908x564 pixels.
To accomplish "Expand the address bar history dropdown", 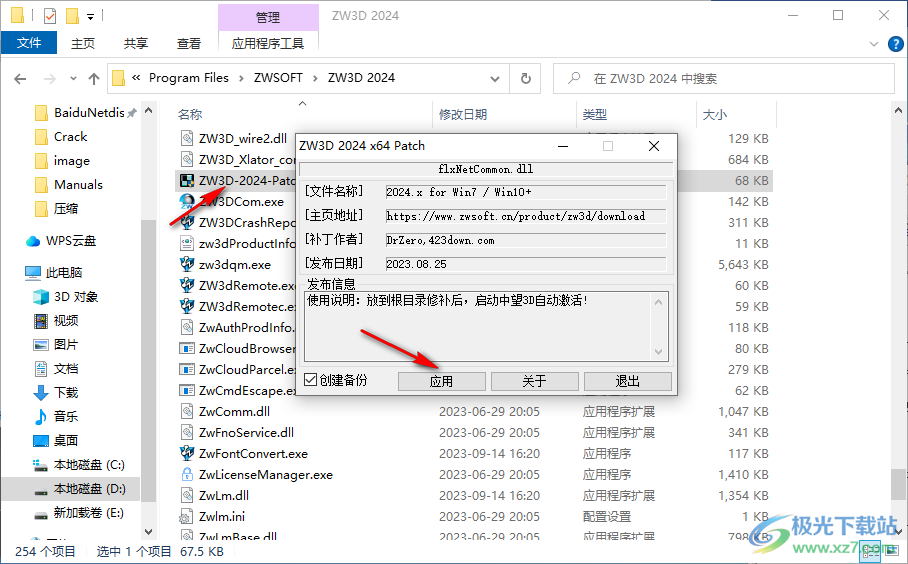I will (495, 79).
